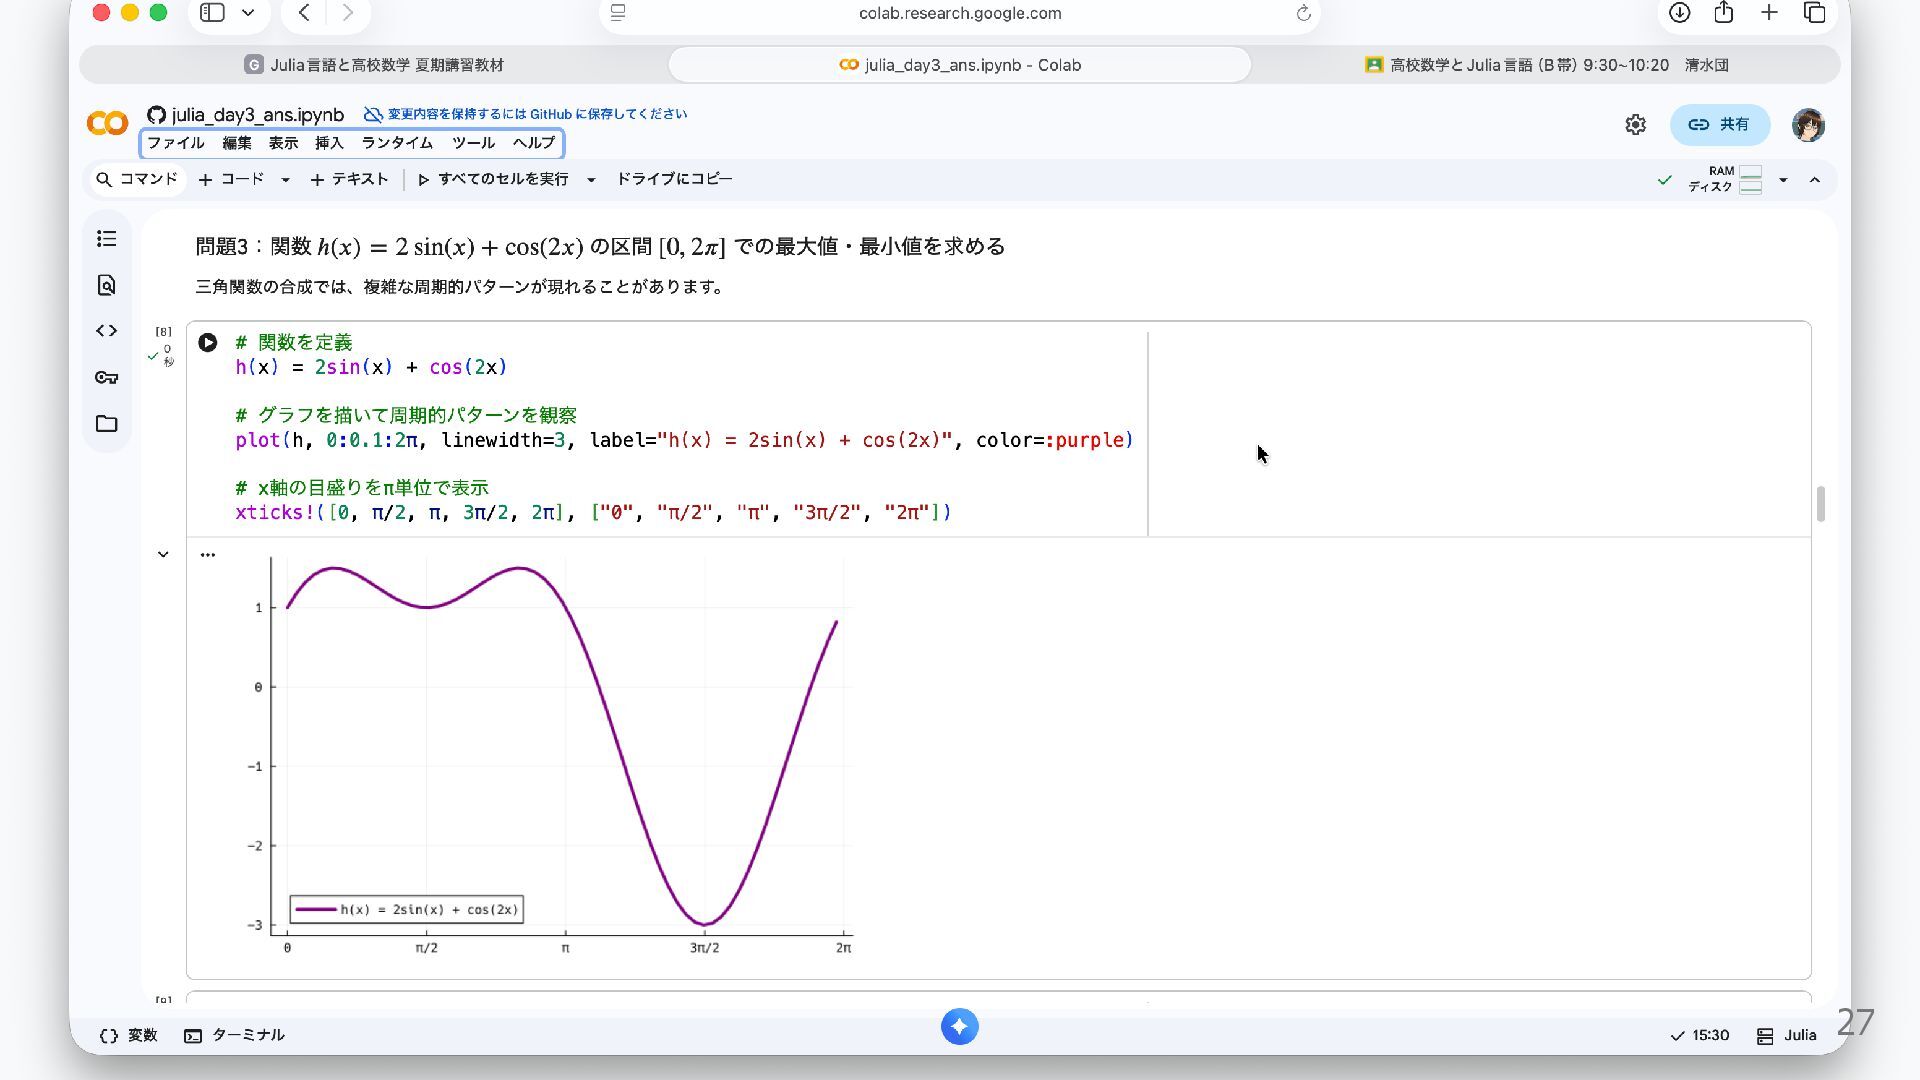1920x1080 pixels.
Task: Run the h(x) code cell
Action: [207, 343]
